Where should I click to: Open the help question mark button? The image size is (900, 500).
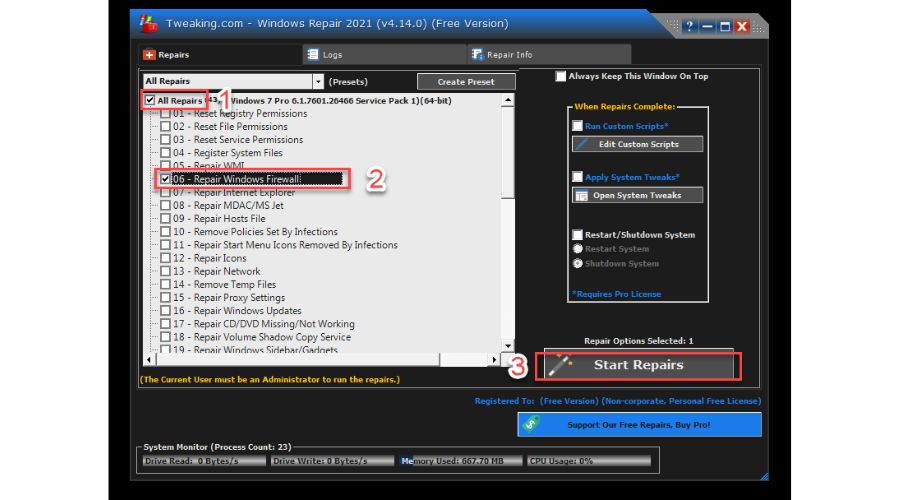(x=689, y=26)
